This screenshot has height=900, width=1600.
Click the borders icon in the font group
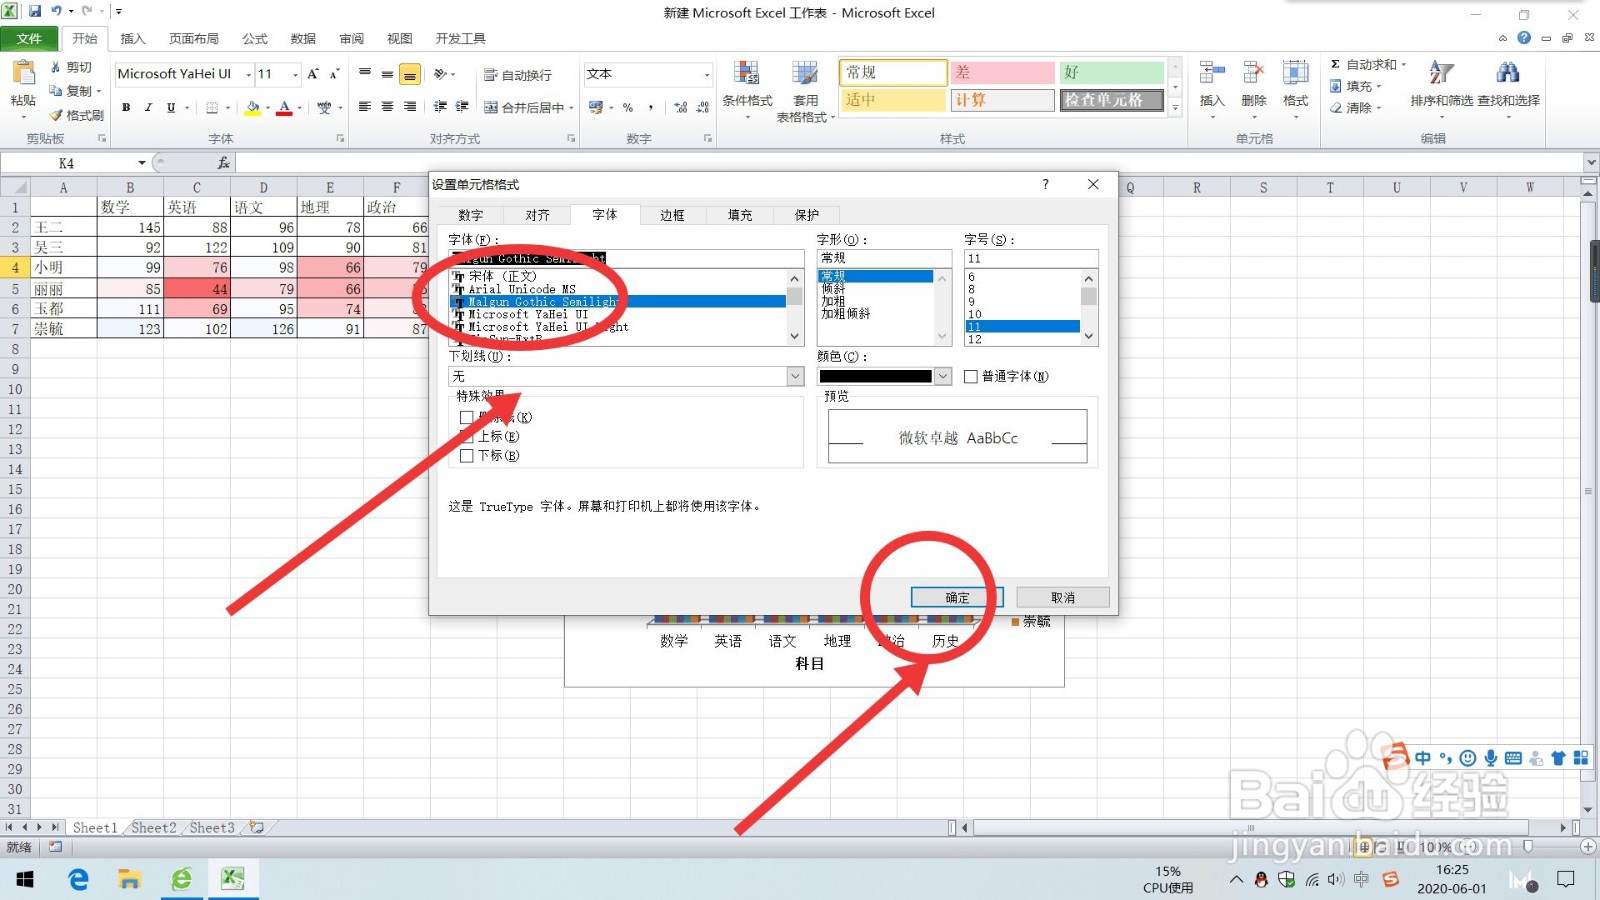212,107
